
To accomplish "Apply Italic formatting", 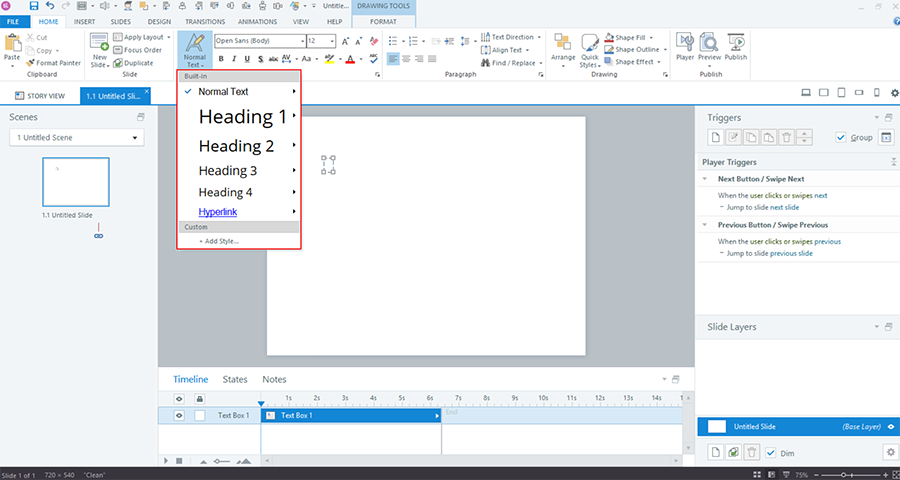I will coord(234,59).
